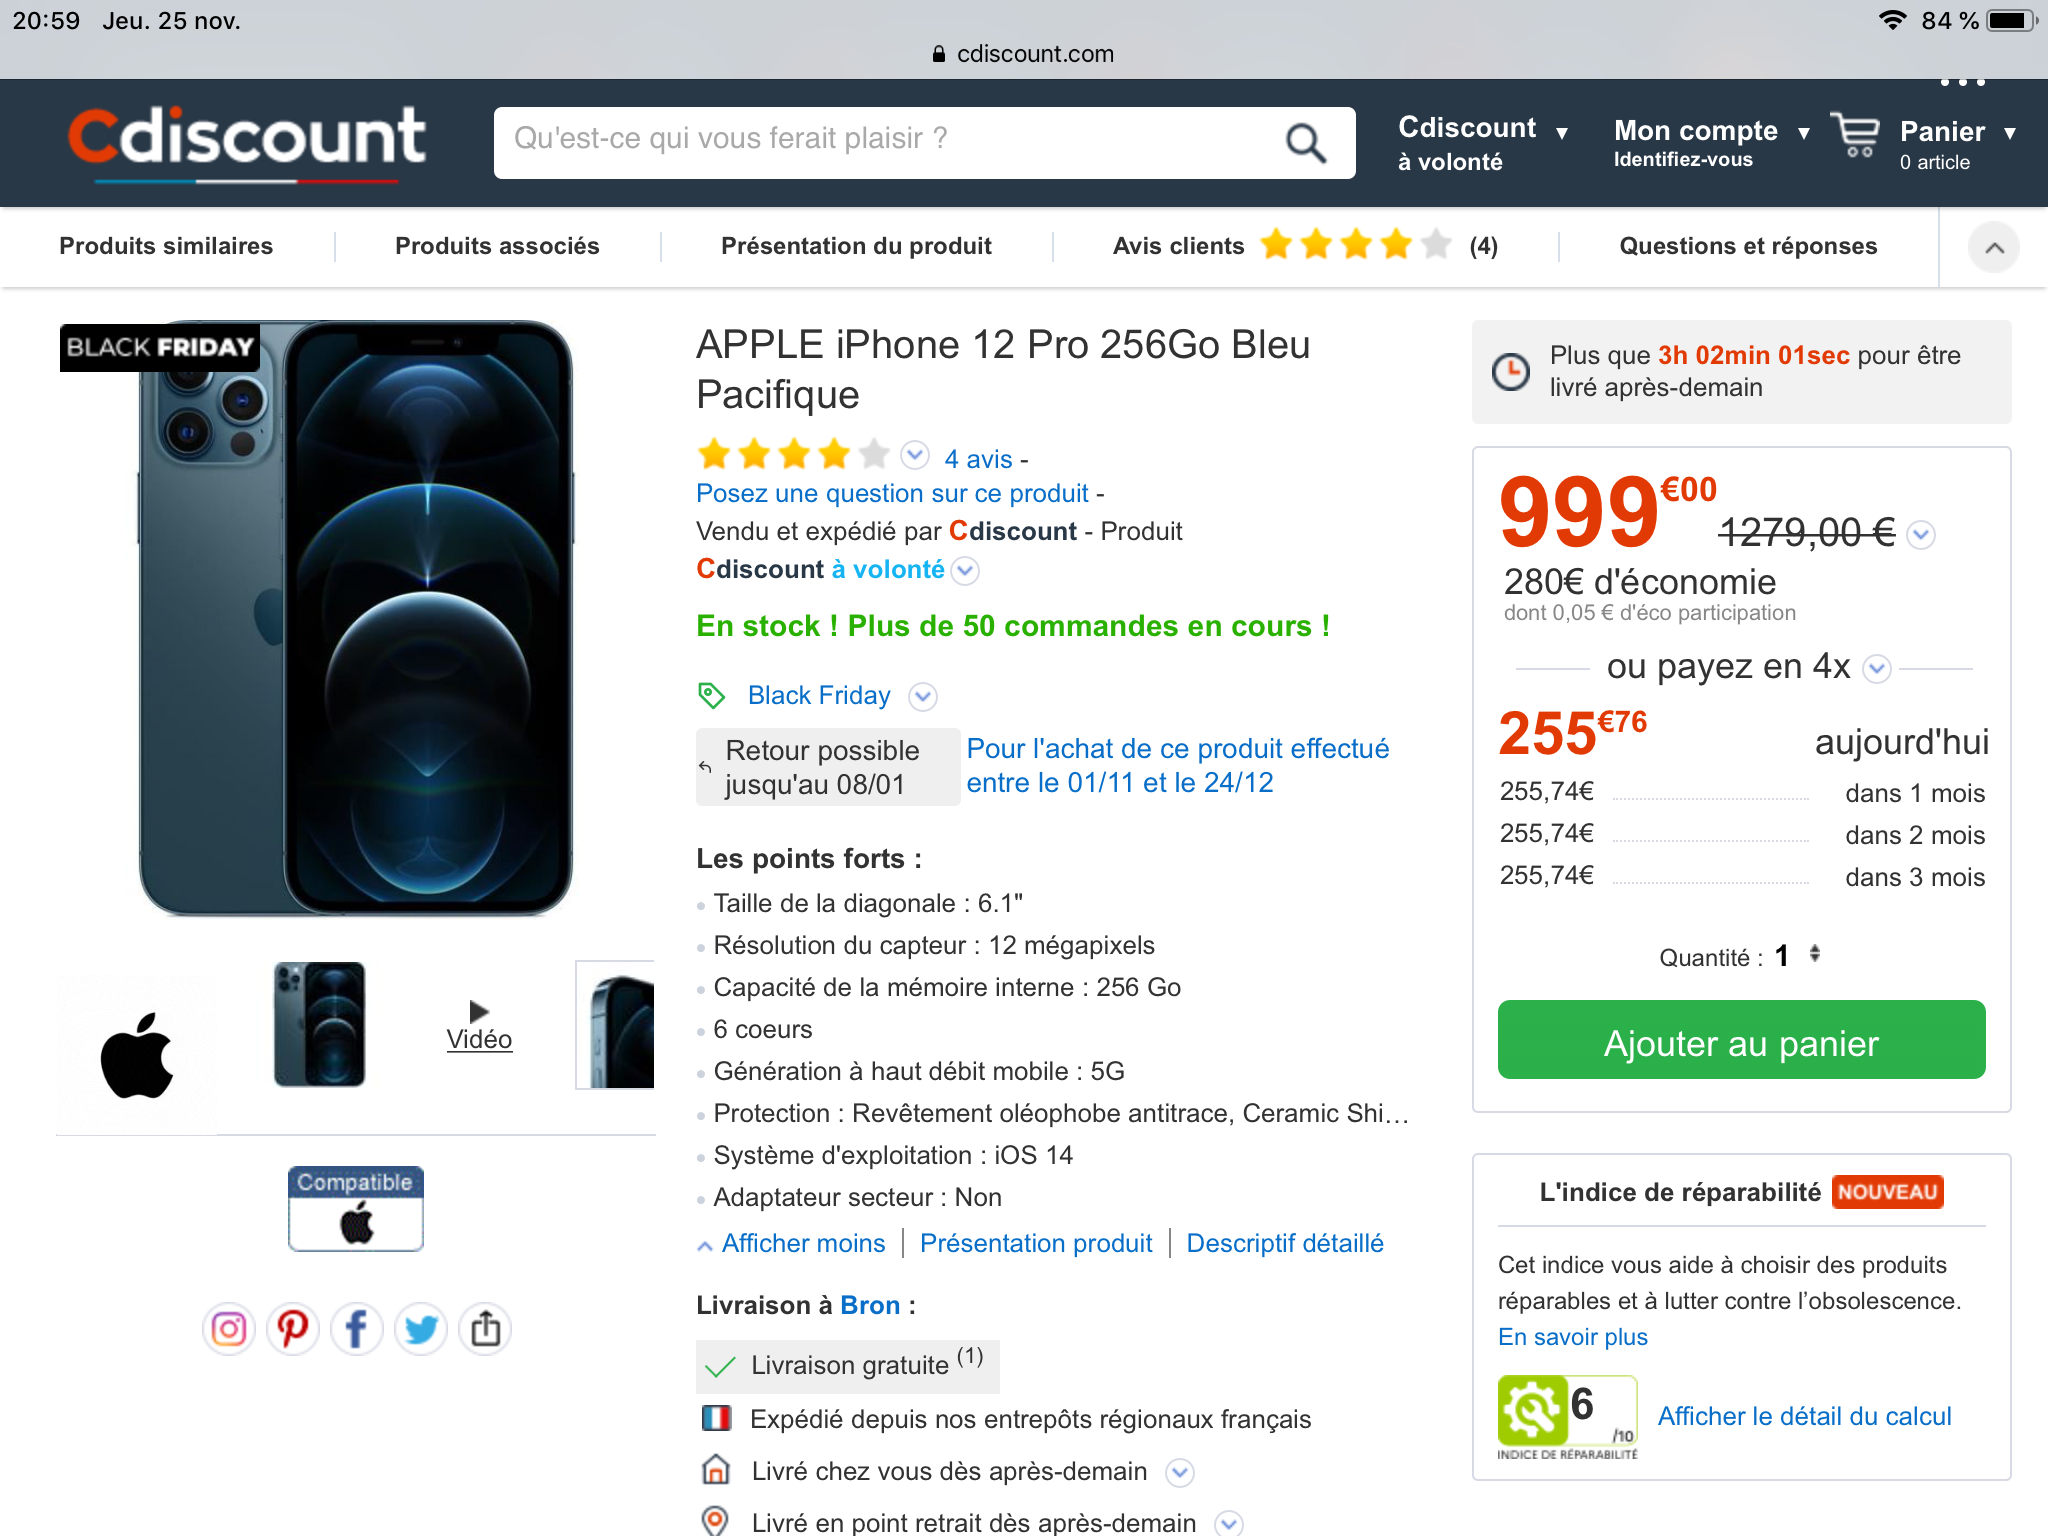Screen dimensions: 2048x1536
Task: Share product on Facebook
Action: (357, 1329)
